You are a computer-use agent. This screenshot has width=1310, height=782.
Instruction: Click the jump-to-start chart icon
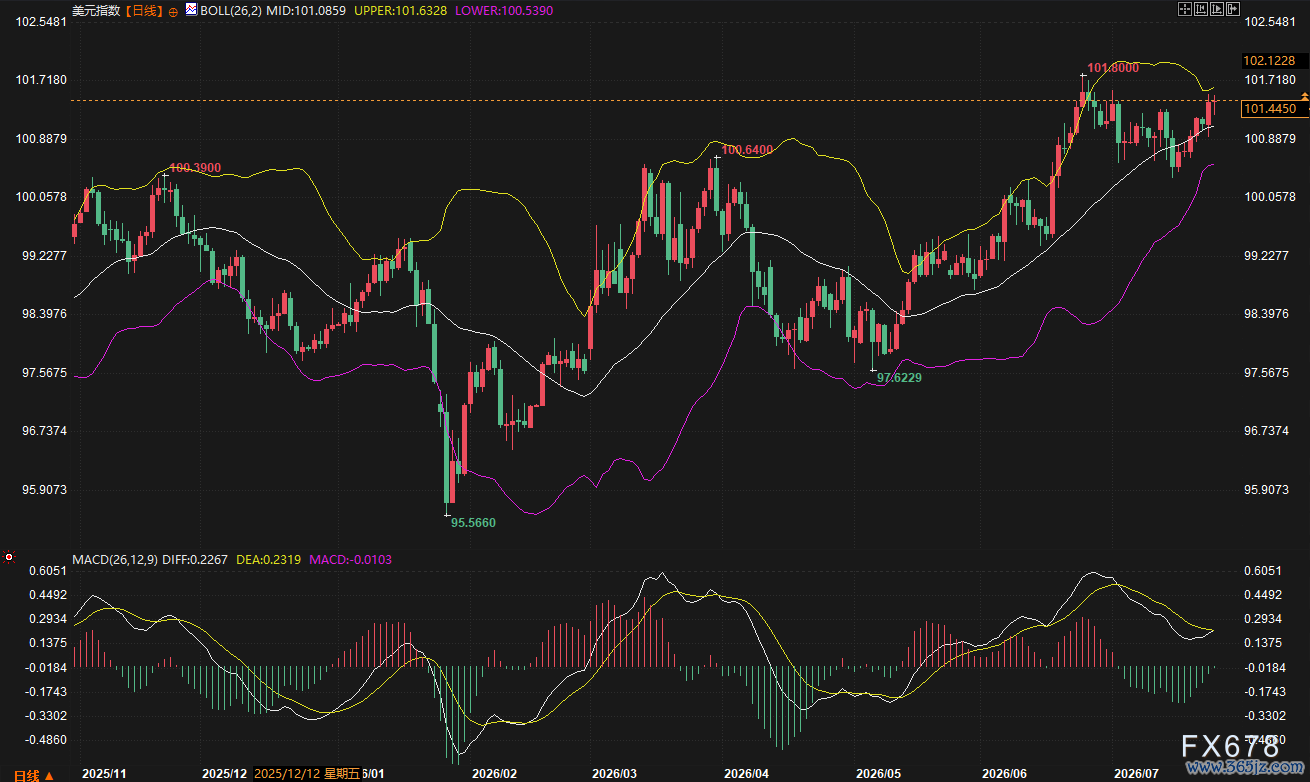[x=1201, y=9]
